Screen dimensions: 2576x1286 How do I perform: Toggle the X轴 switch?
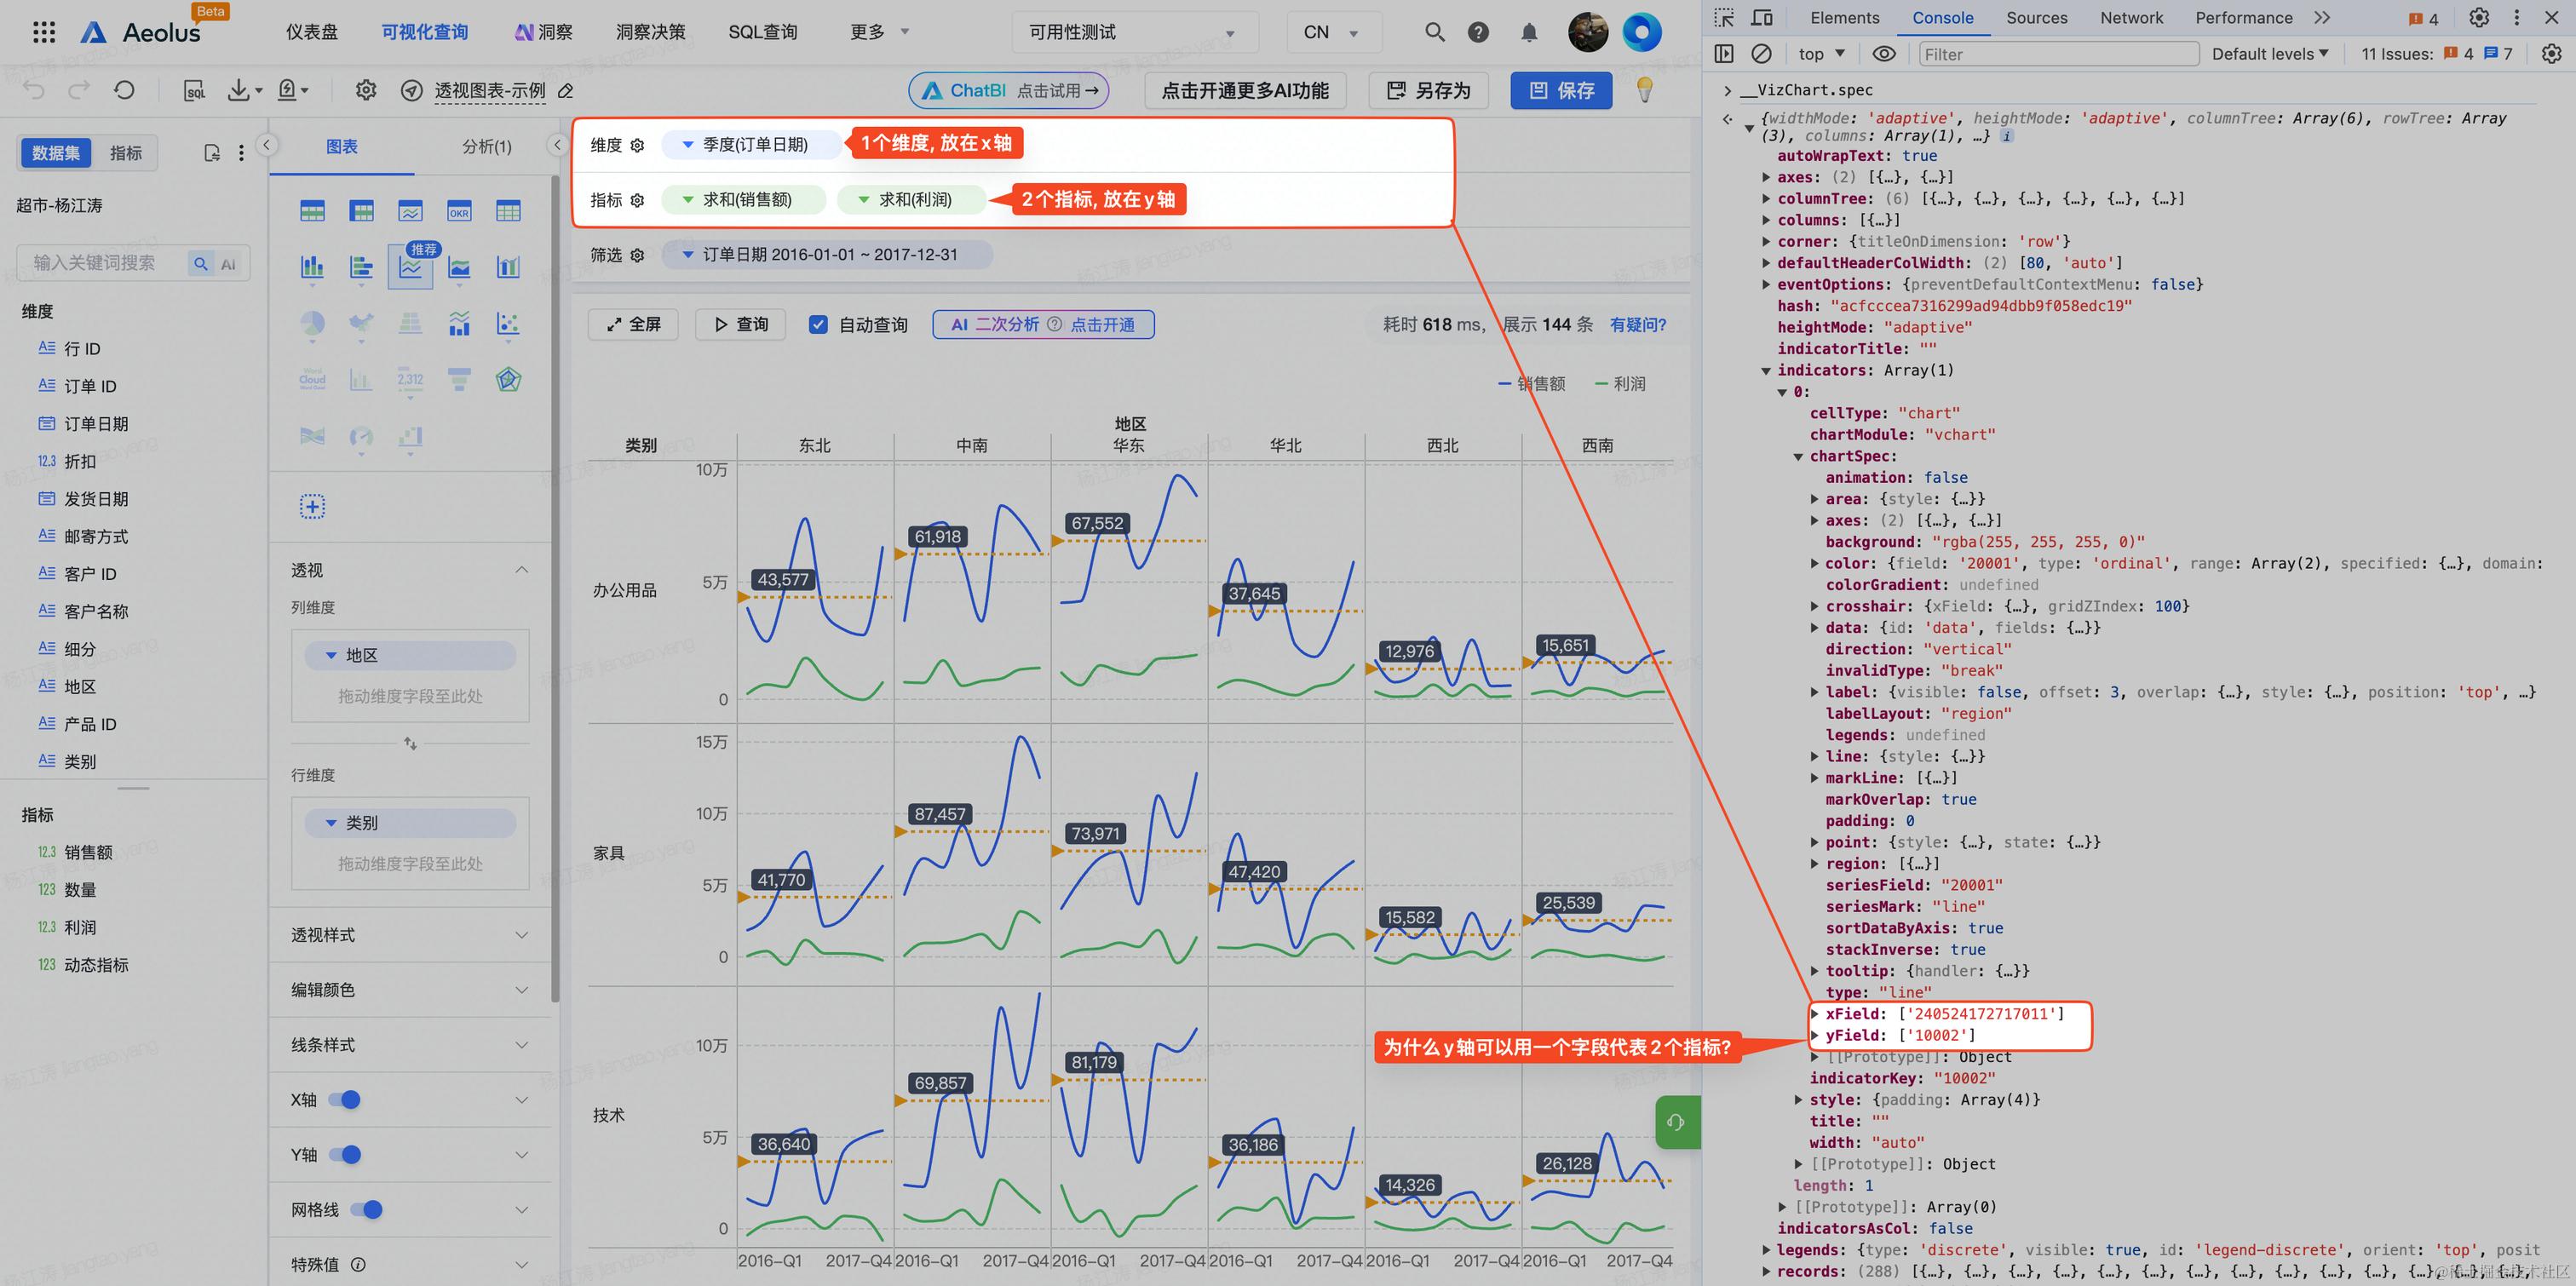pyautogui.click(x=345, y=1100)
